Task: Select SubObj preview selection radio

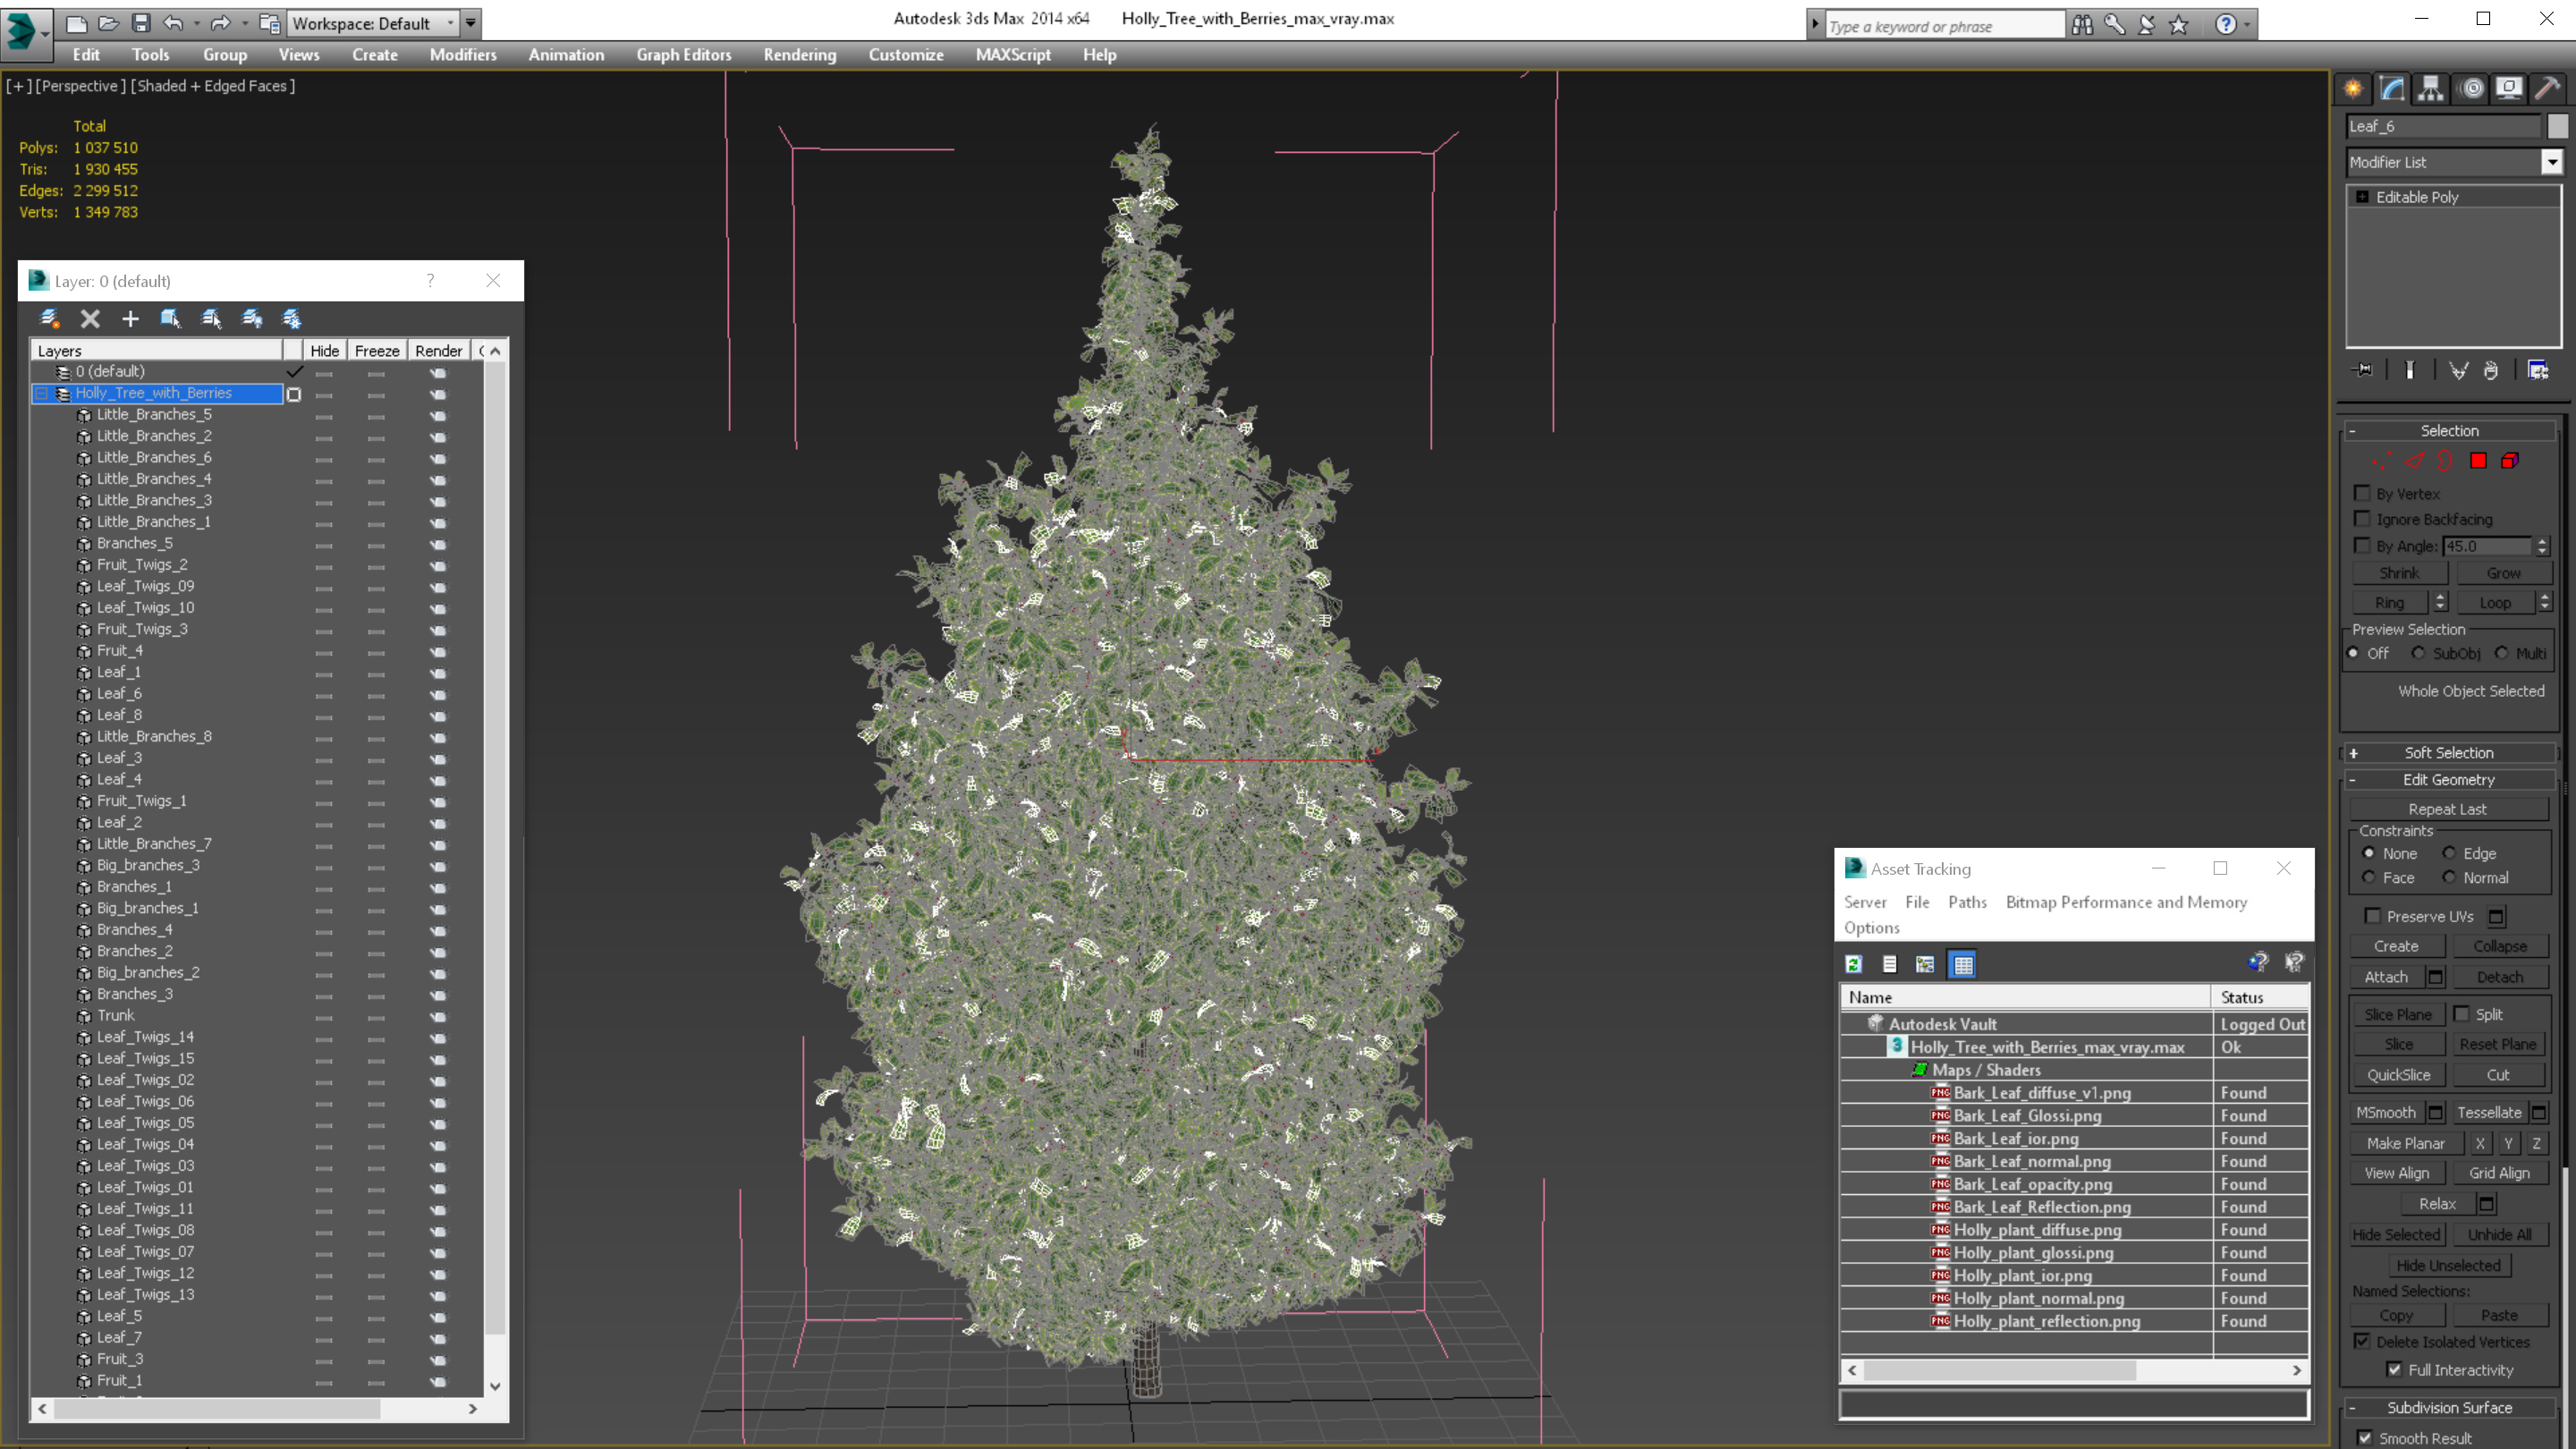Action: pos(2418,653)
